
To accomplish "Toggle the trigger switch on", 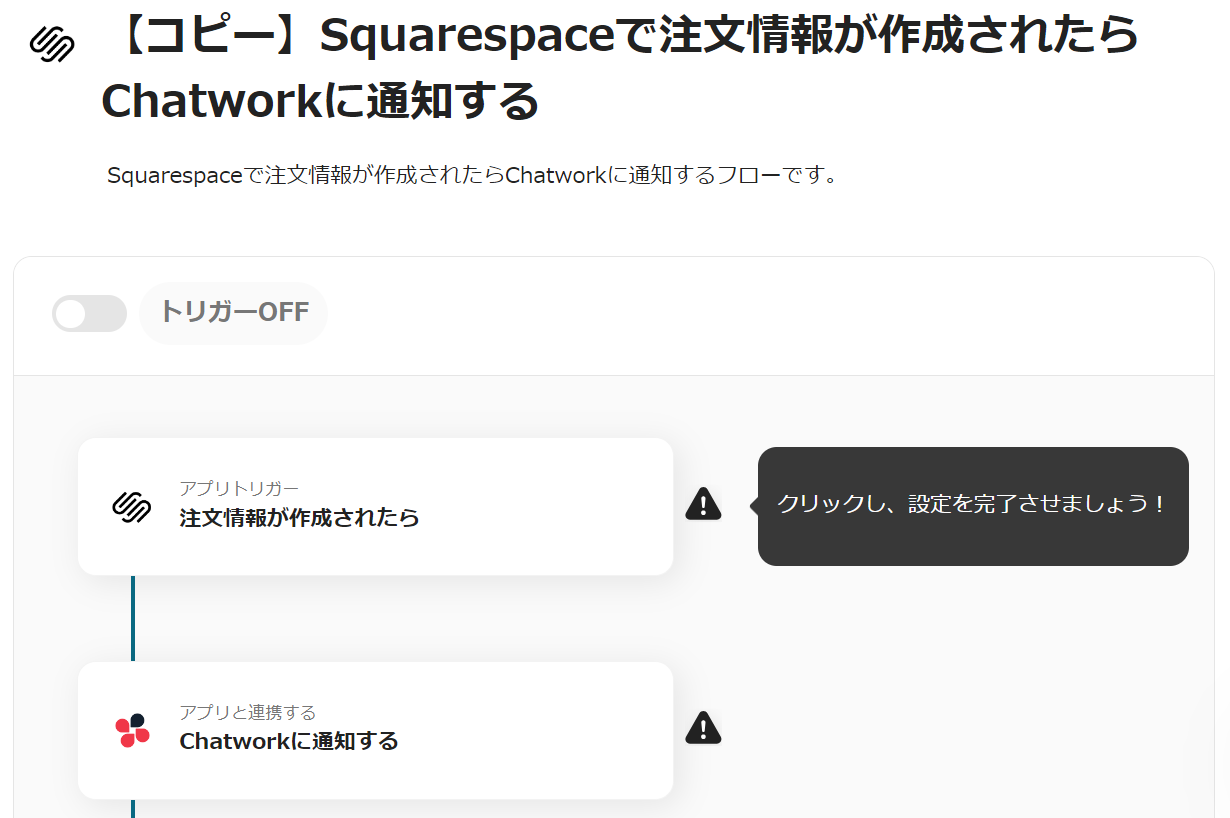I will pos(90,313).
